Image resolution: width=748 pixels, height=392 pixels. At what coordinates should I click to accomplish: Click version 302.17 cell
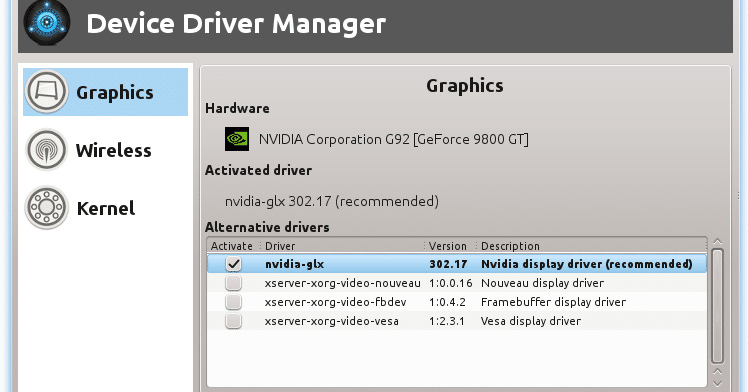(x=448, y=264)
